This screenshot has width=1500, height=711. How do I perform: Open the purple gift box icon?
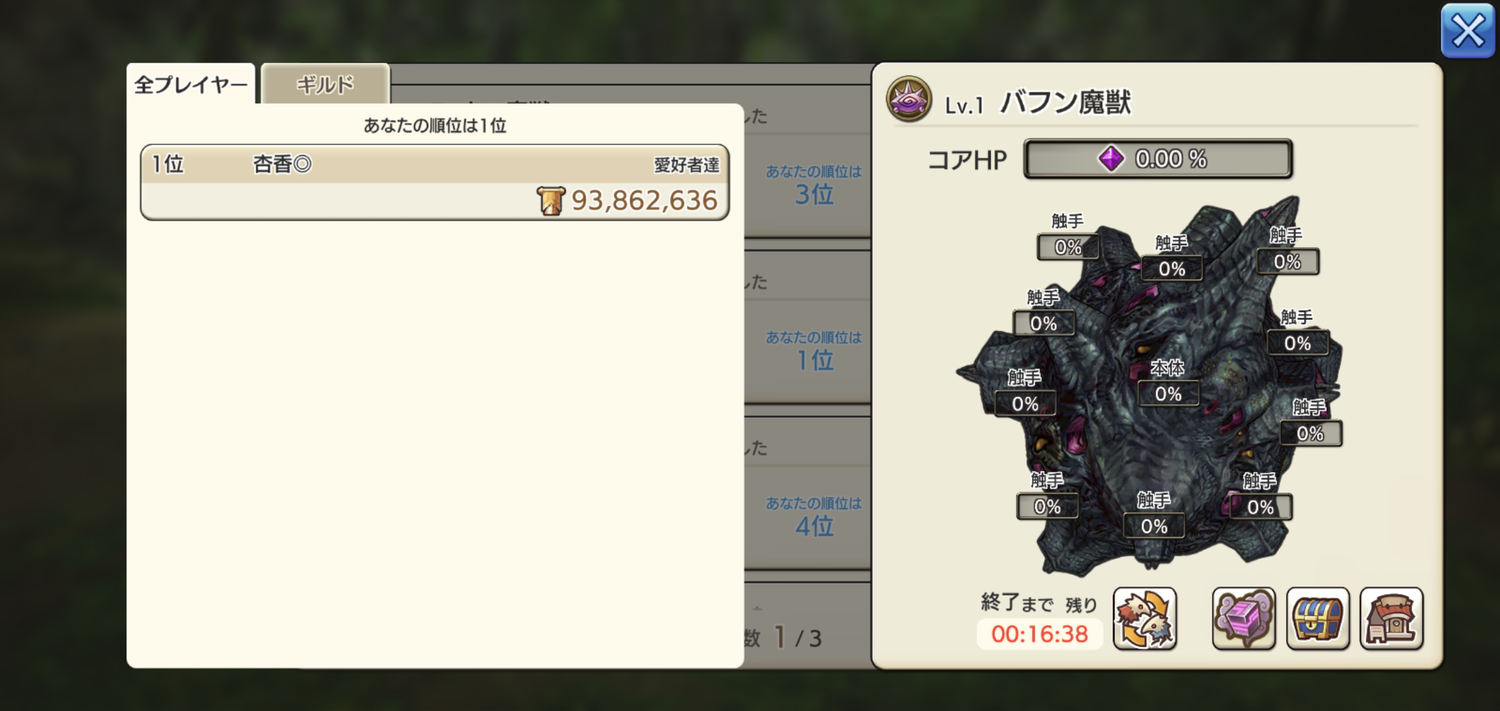pyautogui.click(x=1244, y=618)
